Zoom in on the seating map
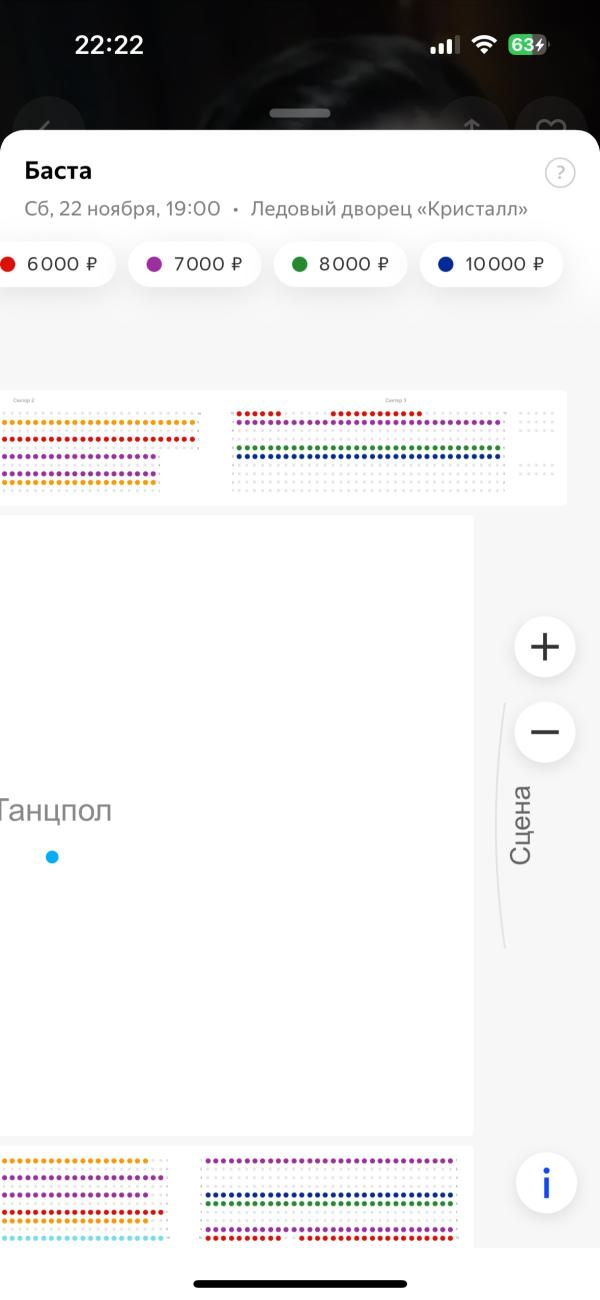Screen dimensions: 600x1300 pos(545,647)
